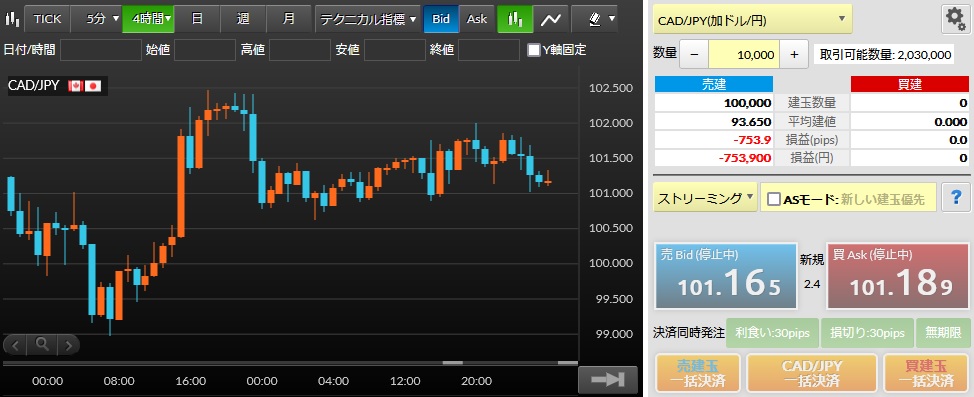Switch to line chart type icon
This screenshot has height=397, width=974.
pyautogui.click(x=550, y=19)
